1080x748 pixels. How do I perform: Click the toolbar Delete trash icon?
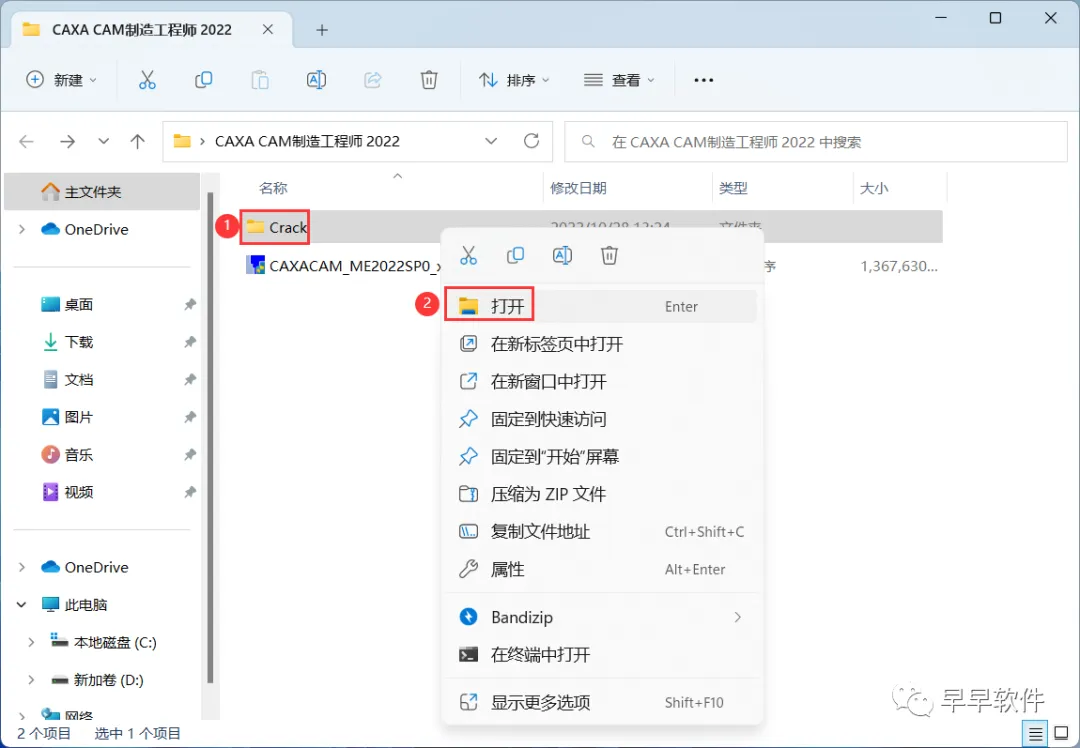(429, 80)
